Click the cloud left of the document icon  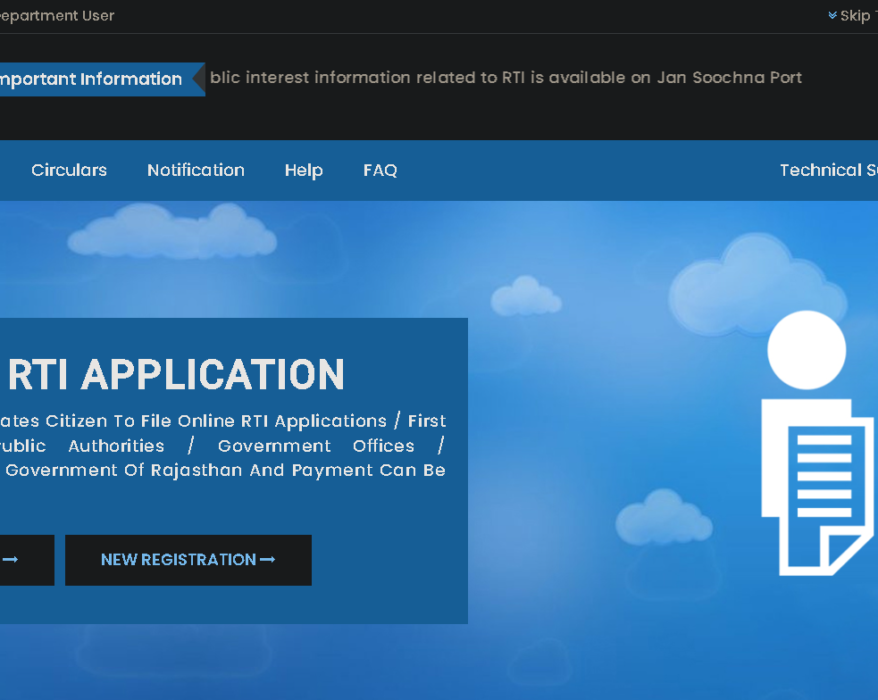pyautogui.click(x=661, y=516)
